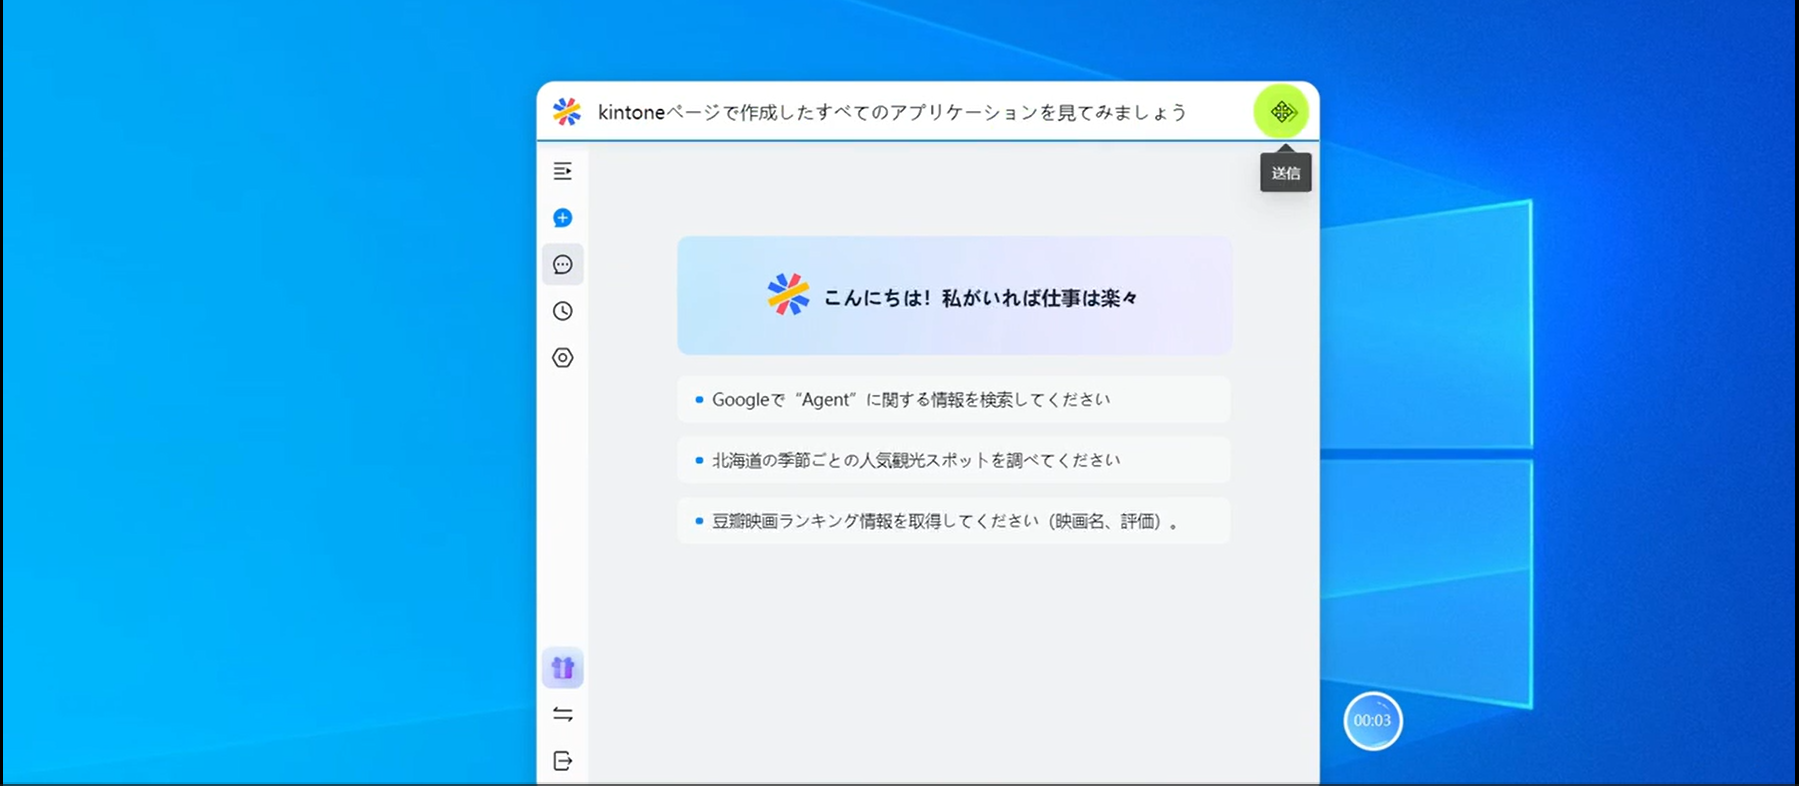The image size is (1799, 786).
Task: Start a new chat with the blue plus icon
Action: pos(563,218)
